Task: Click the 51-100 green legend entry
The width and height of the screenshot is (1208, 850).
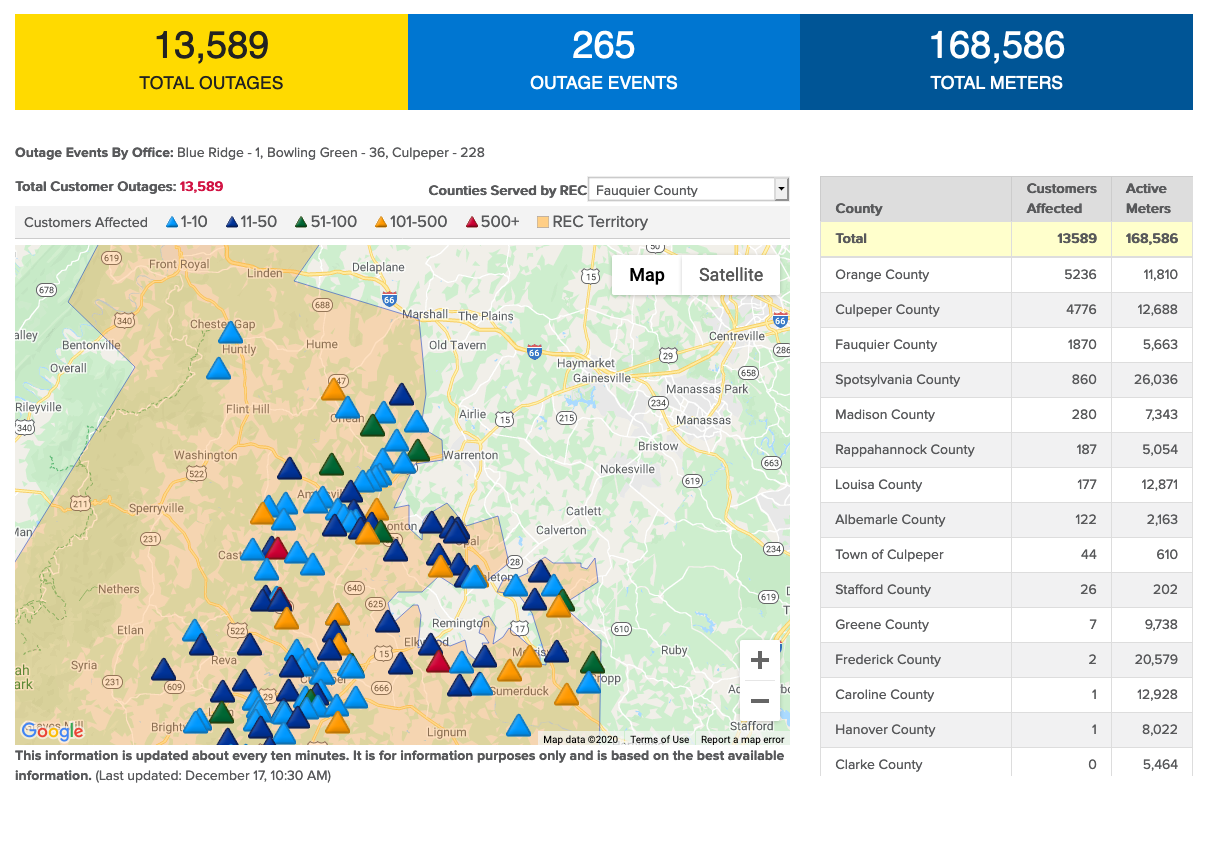Action: pos(325,222)
